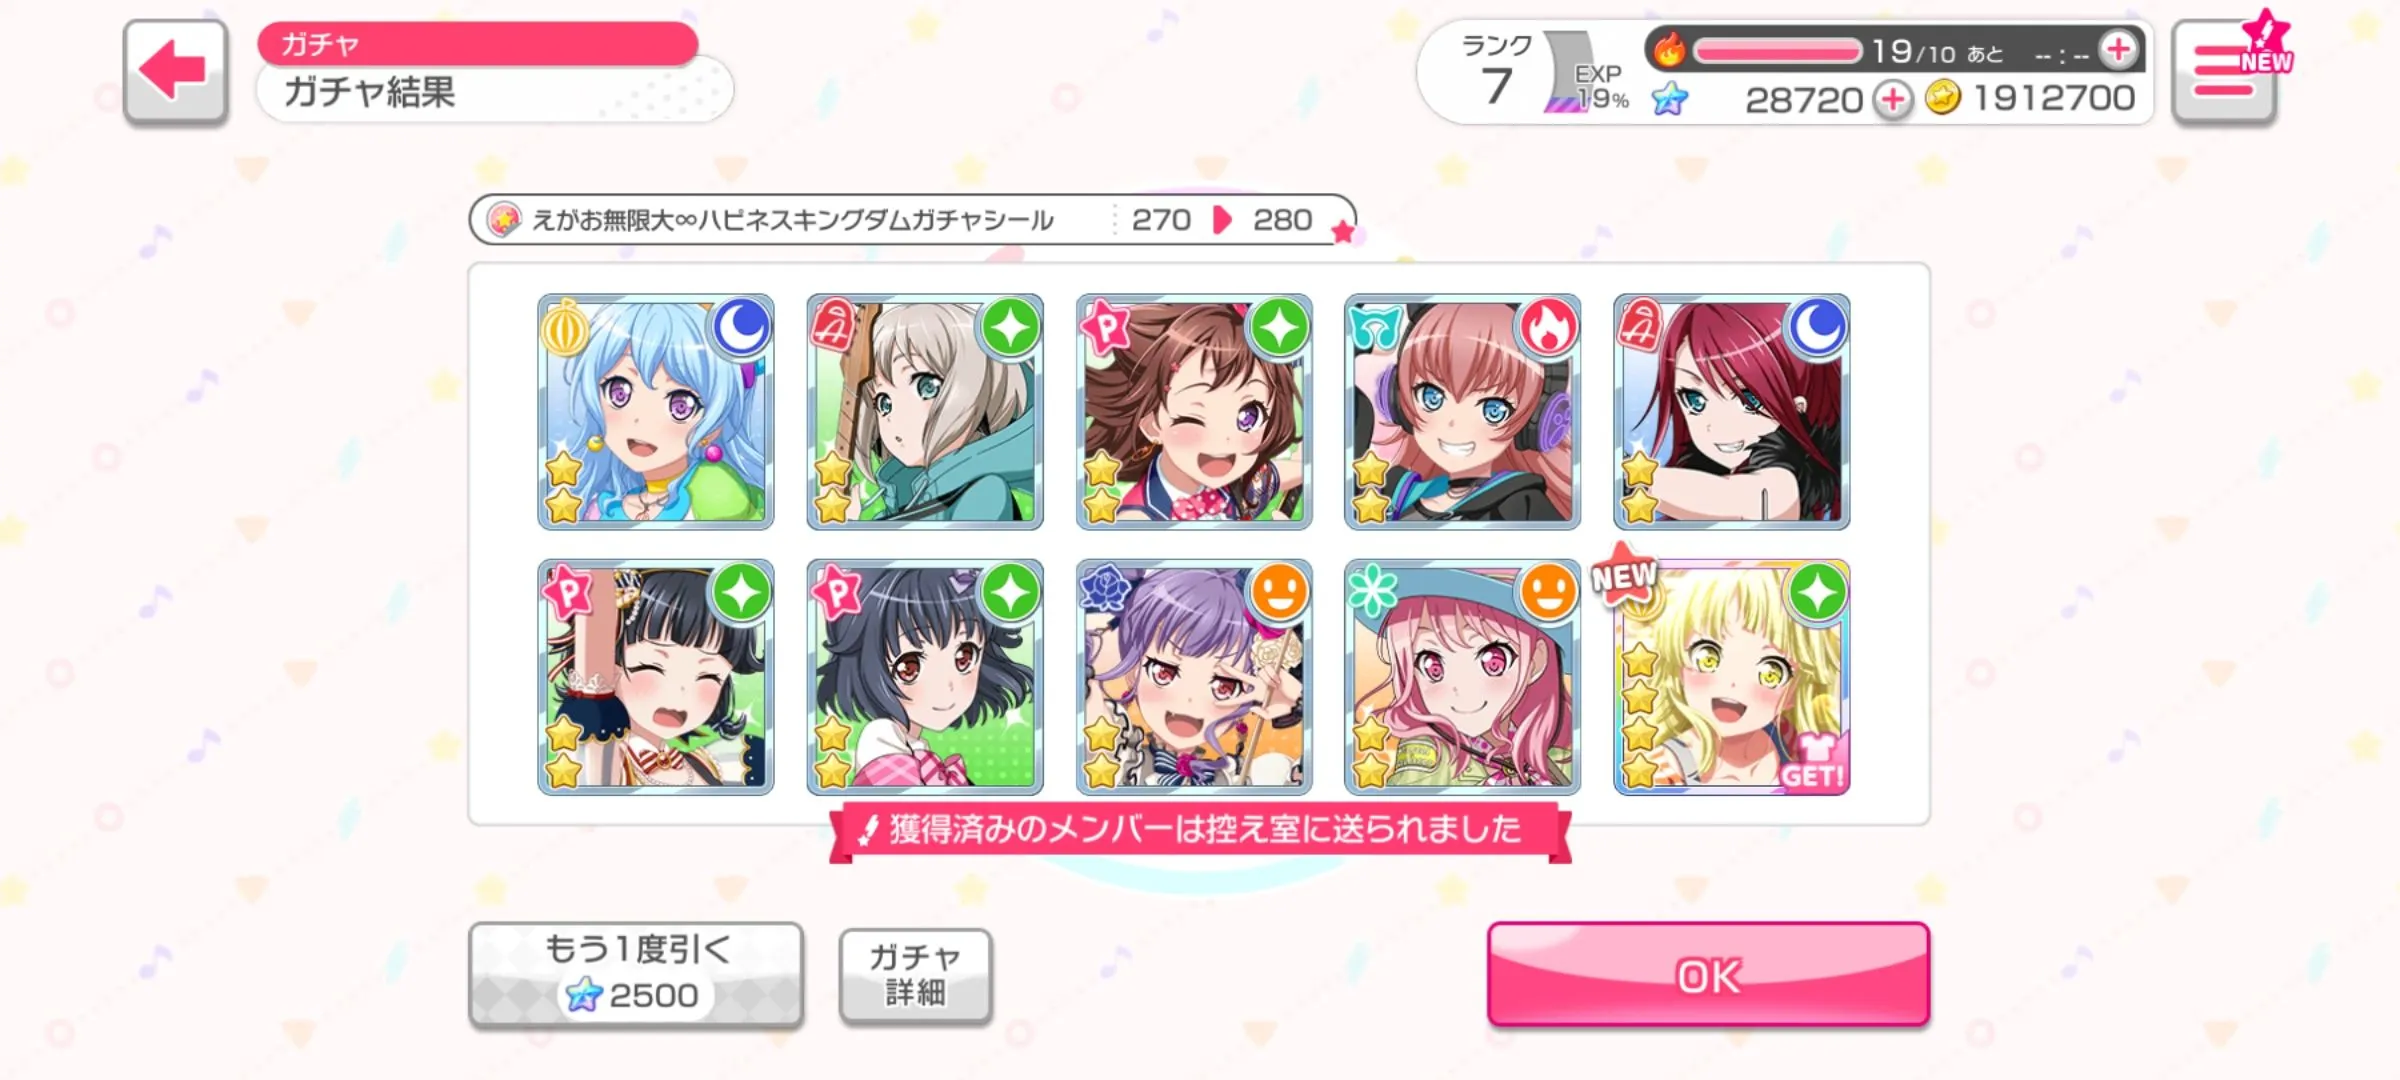
Task: Add stars with the plus beside 28720
Action: [x=1892, y=100]
